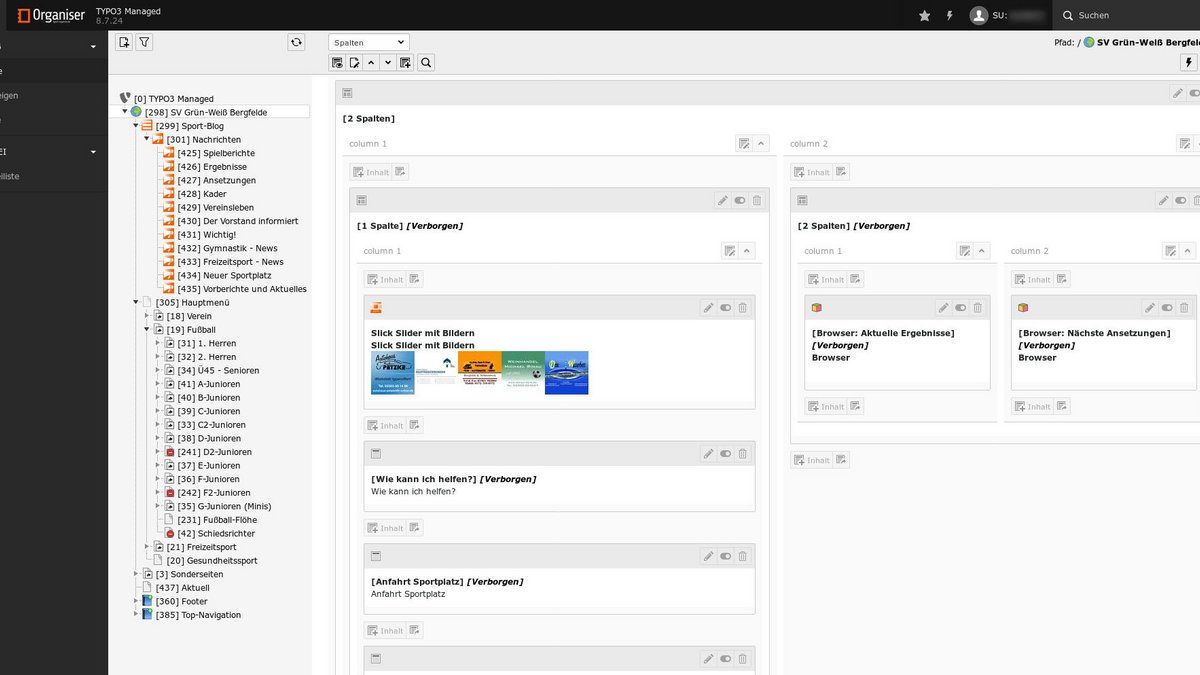Click Inhalt button at top of outer column 1
Viewport: 1200px width, 675px height.
[x=370, y=172]
